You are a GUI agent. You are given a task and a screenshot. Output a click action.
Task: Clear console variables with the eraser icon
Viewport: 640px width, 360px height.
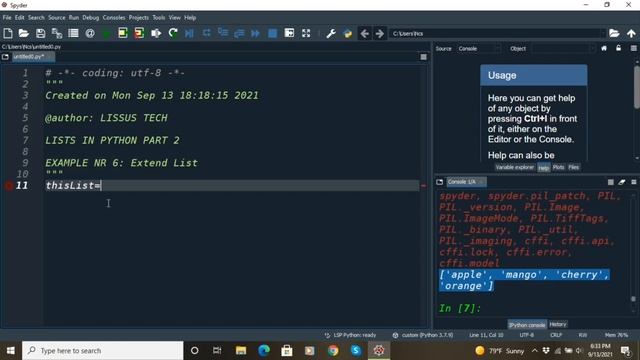click(622, 182)
